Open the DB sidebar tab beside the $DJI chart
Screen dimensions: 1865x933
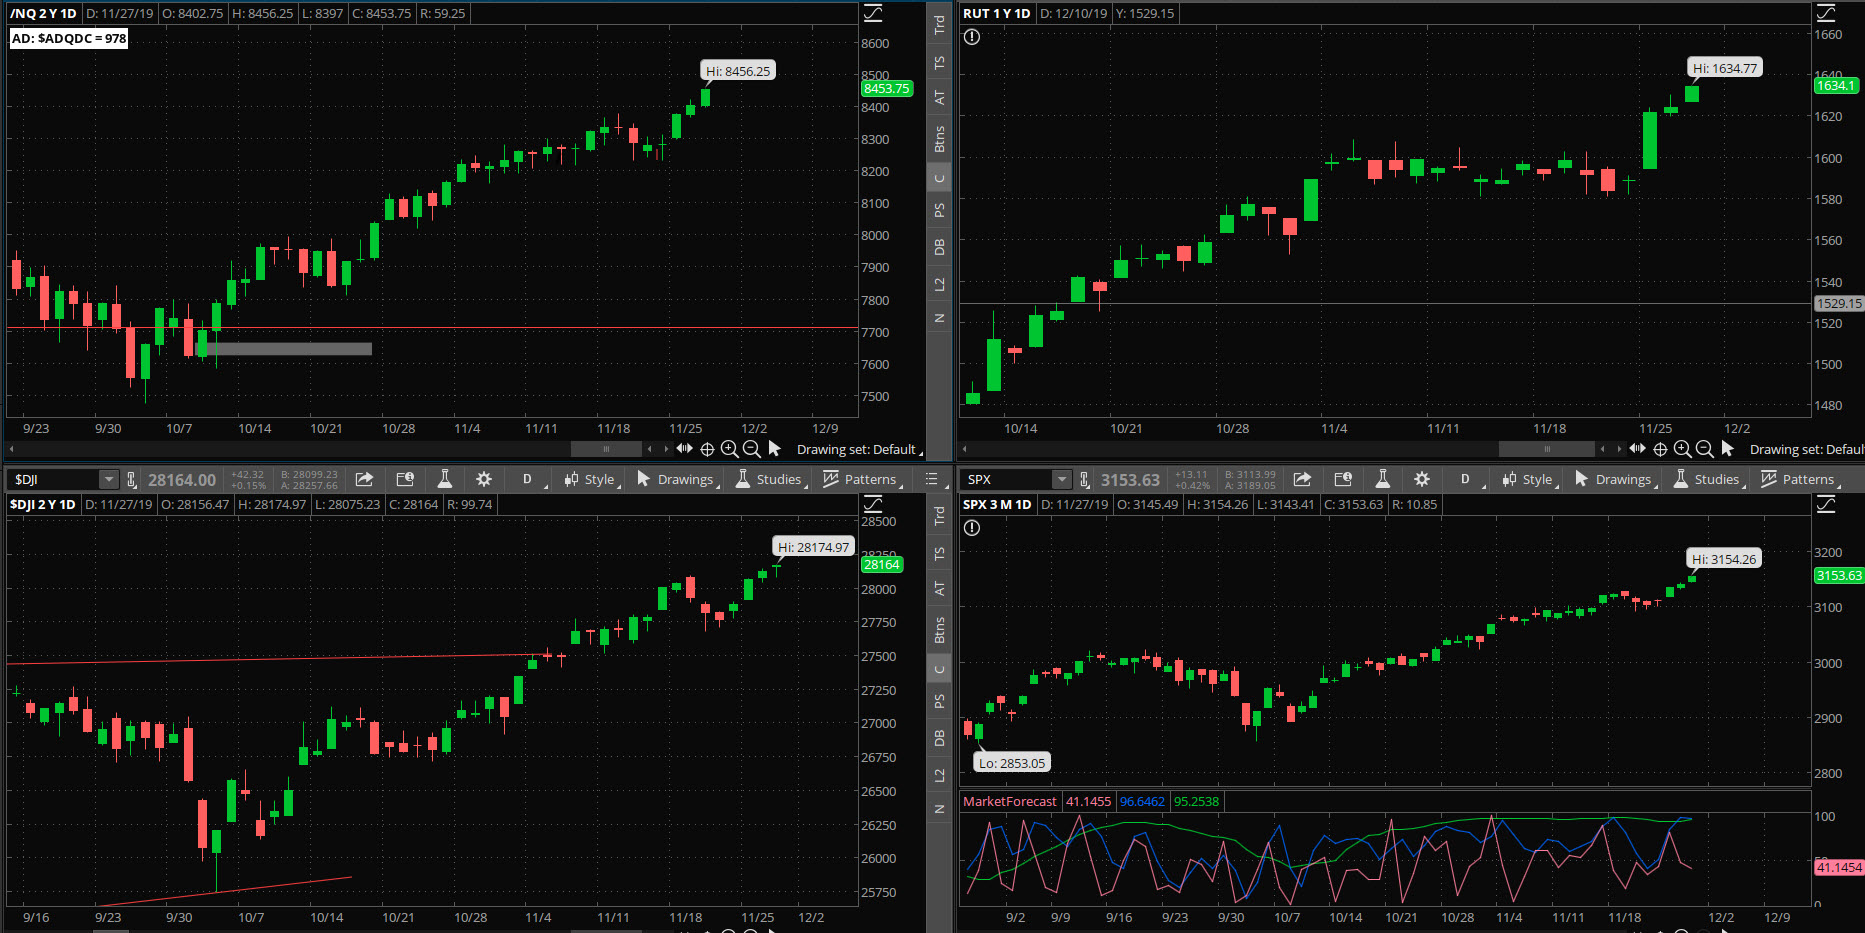tap(939, 738)
